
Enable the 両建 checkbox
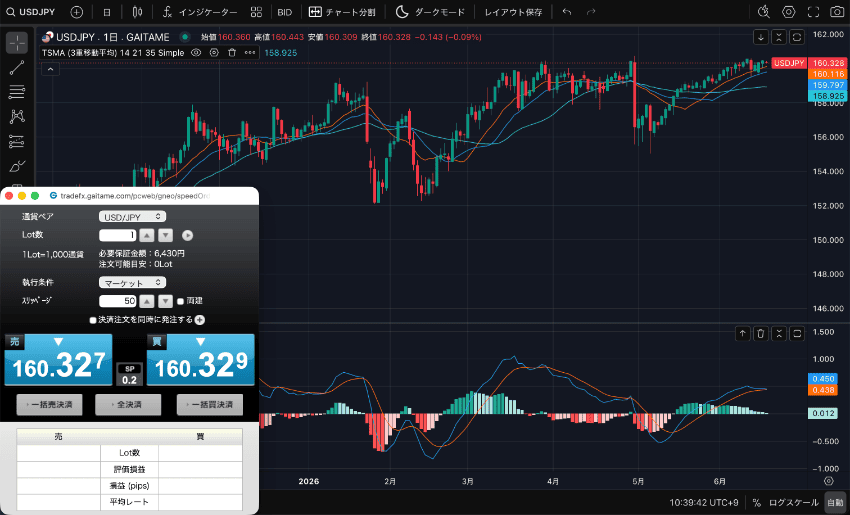coord(181,301)
